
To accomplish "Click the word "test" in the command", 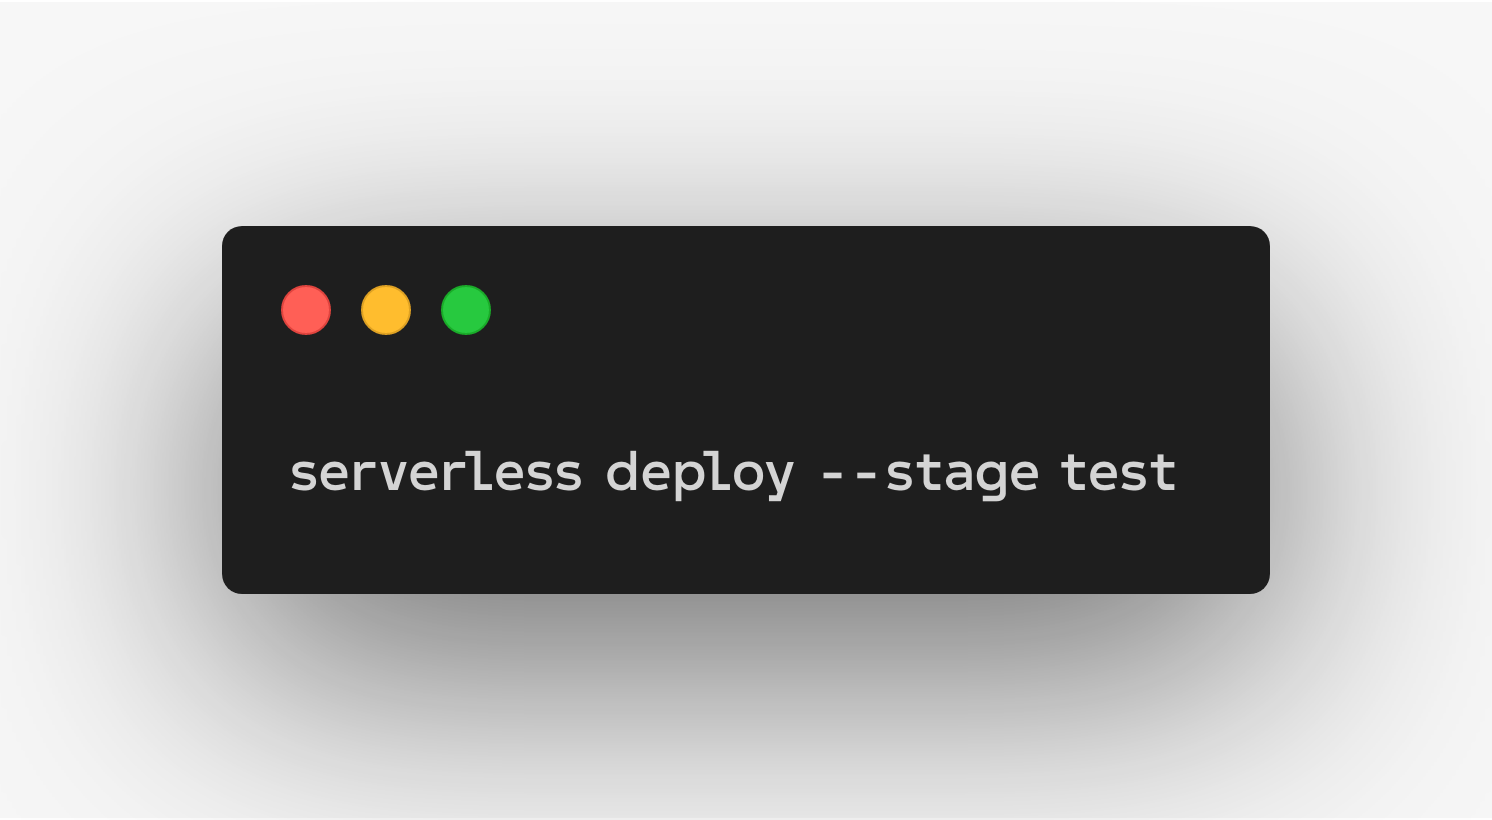I will point(1118,473).
